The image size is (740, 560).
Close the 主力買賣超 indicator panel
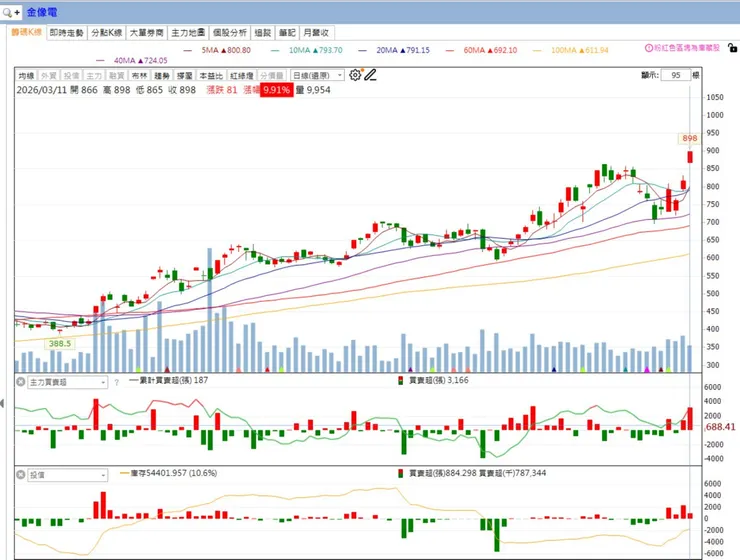point(21,382)
